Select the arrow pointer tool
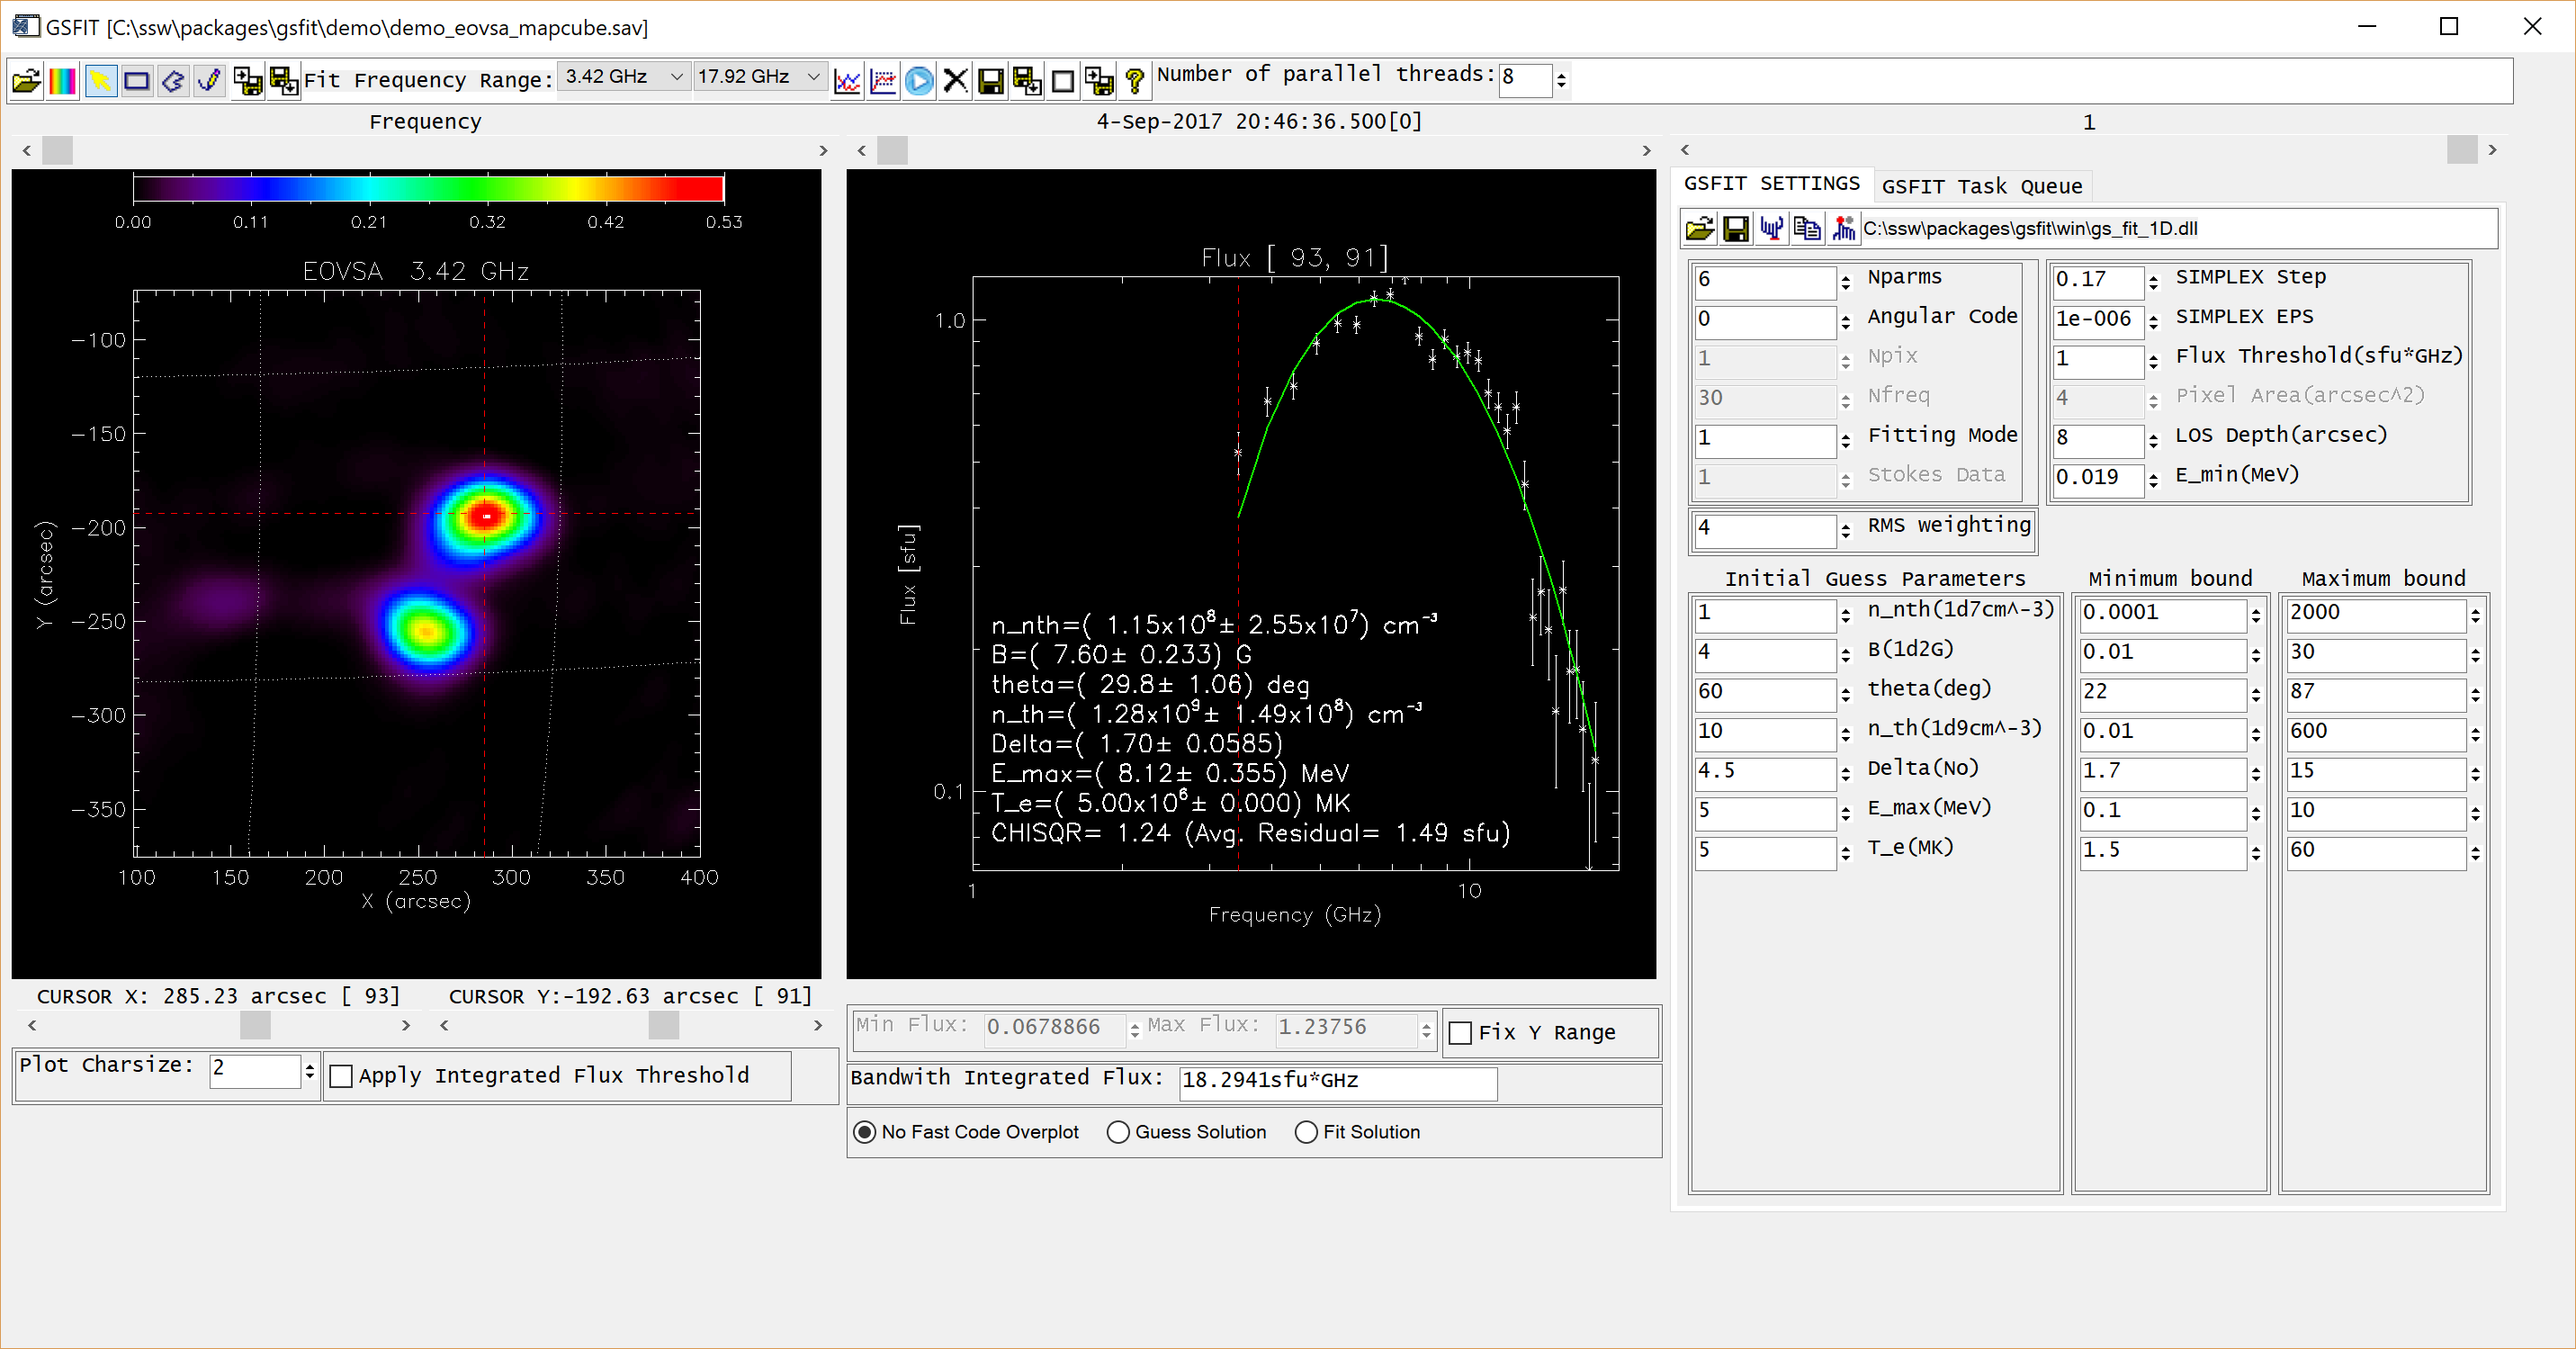 (99, 80)
